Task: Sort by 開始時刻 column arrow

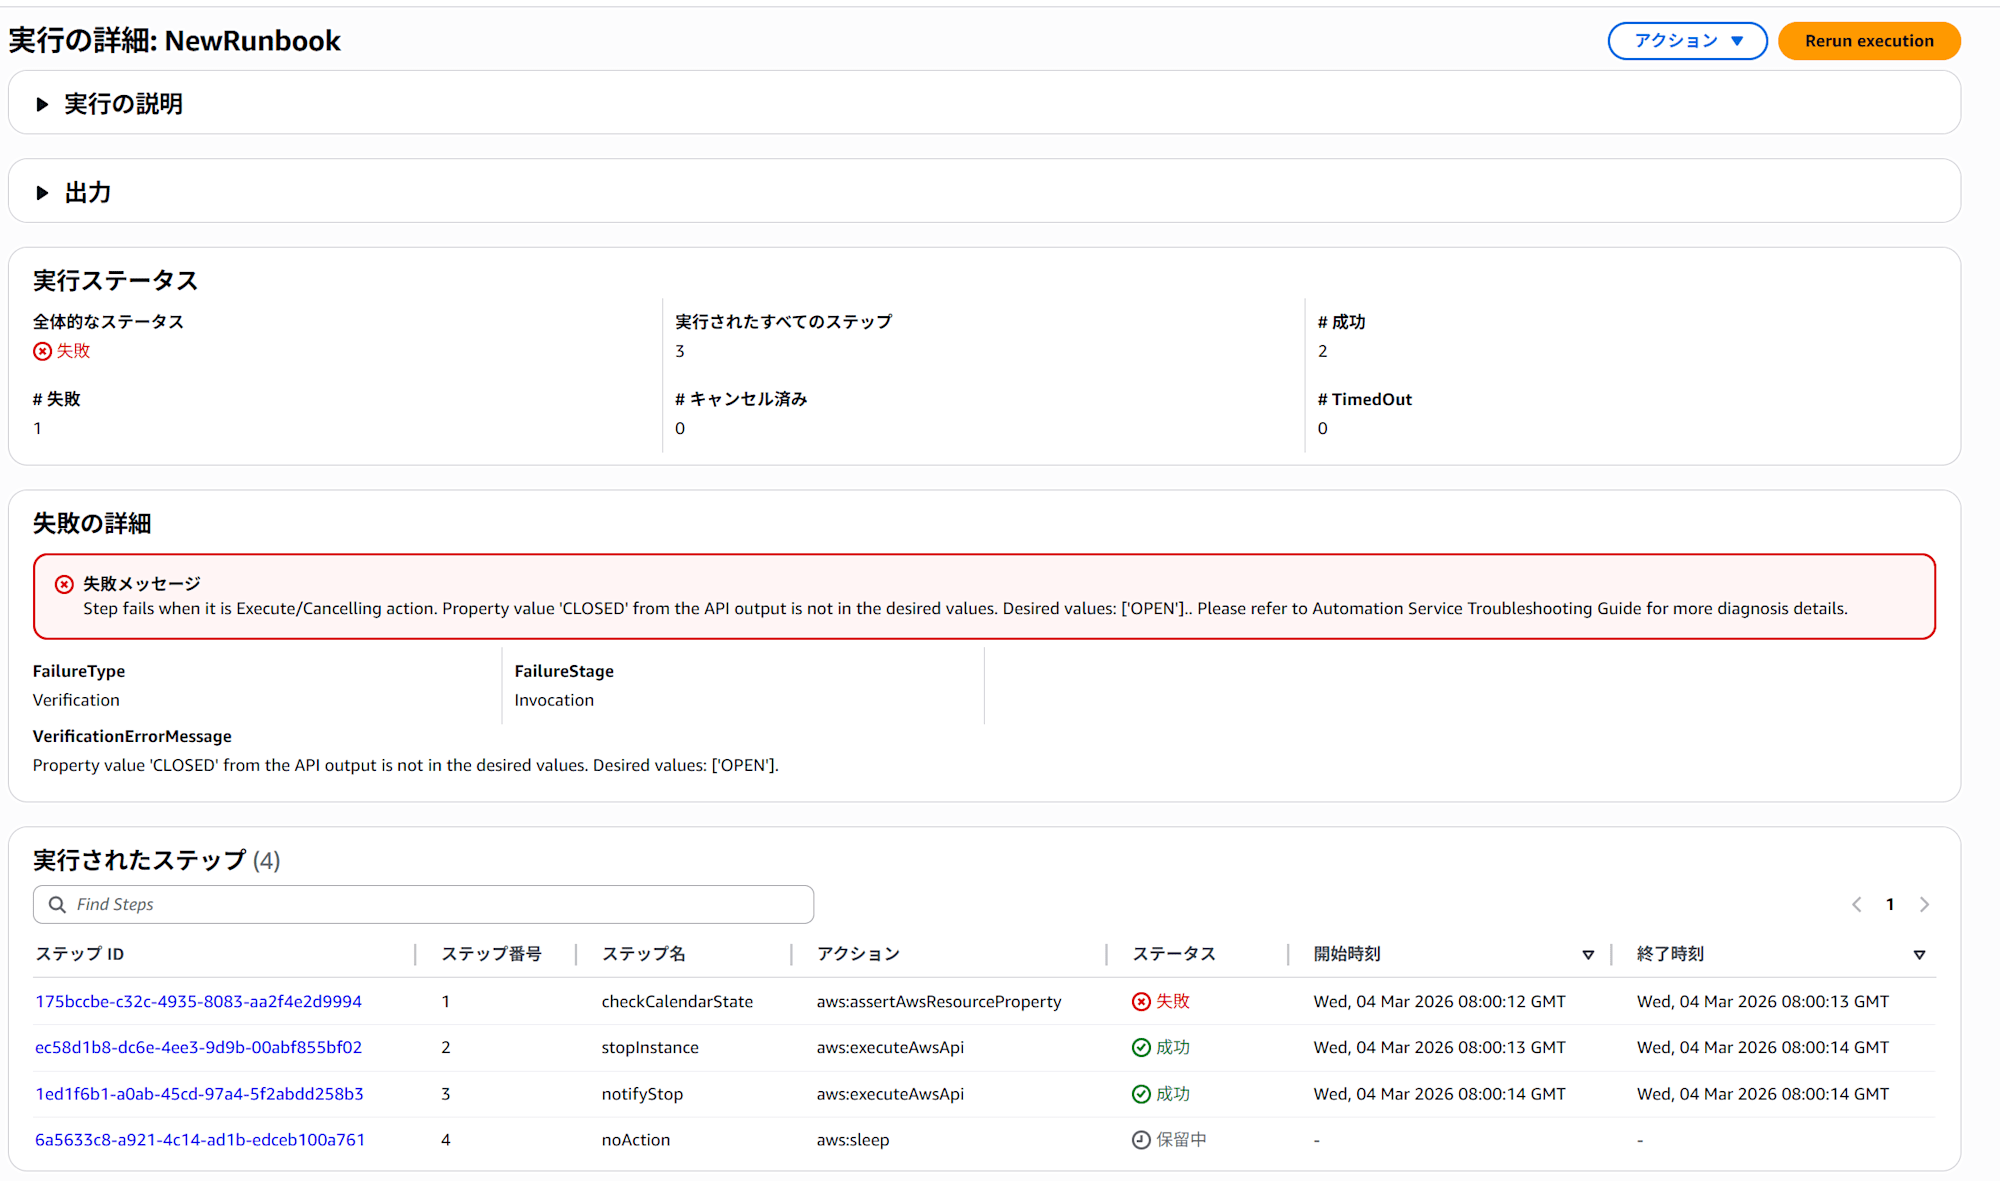Action: click(1588, 955)
